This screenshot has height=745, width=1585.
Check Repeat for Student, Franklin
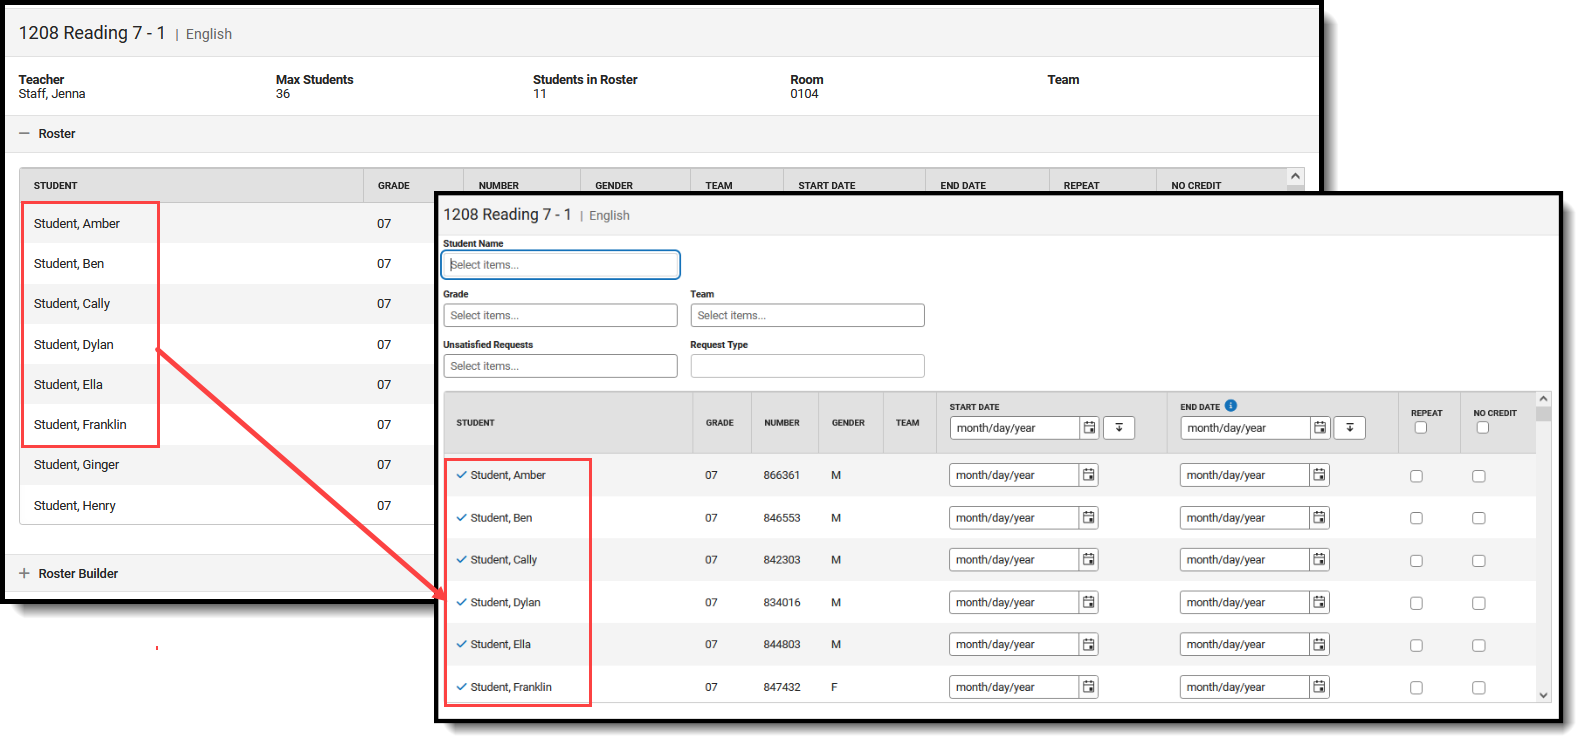pos(1416,688)
